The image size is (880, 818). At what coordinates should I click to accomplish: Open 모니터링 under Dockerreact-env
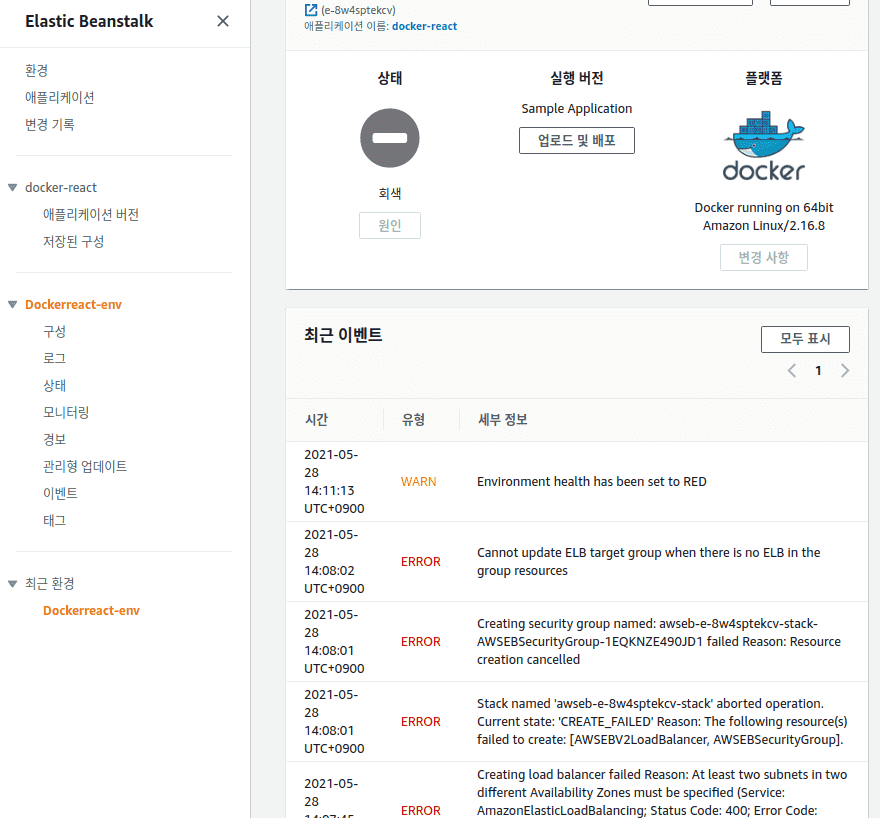66,412
